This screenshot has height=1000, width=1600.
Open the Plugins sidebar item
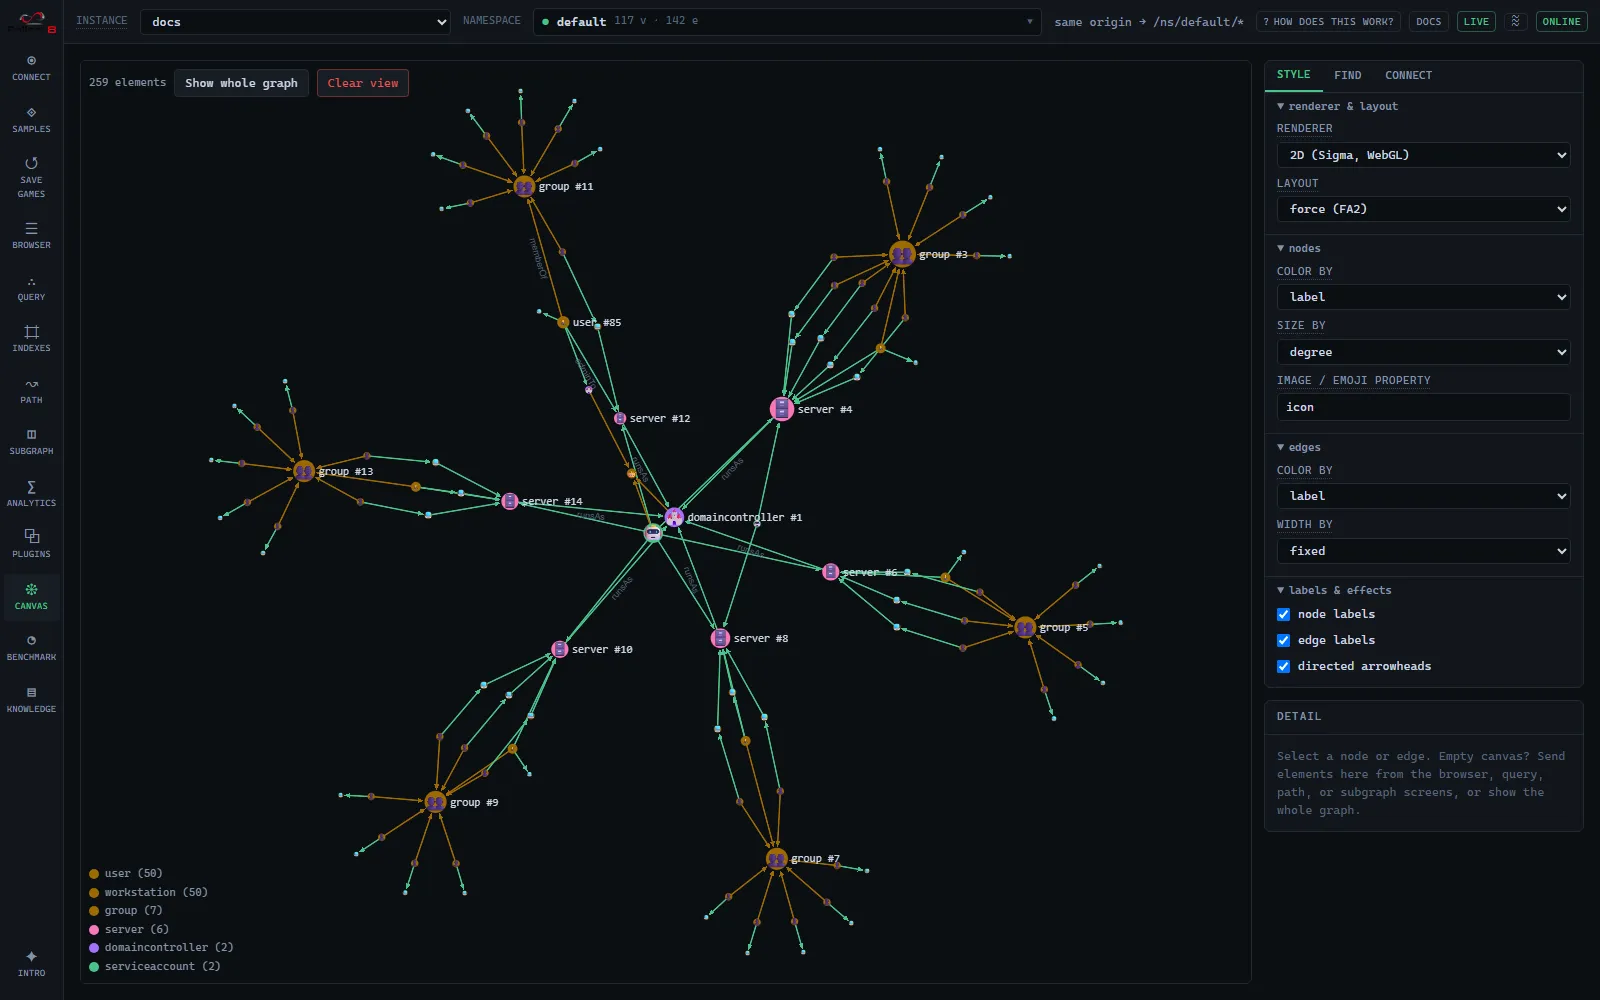coord(31,545)
